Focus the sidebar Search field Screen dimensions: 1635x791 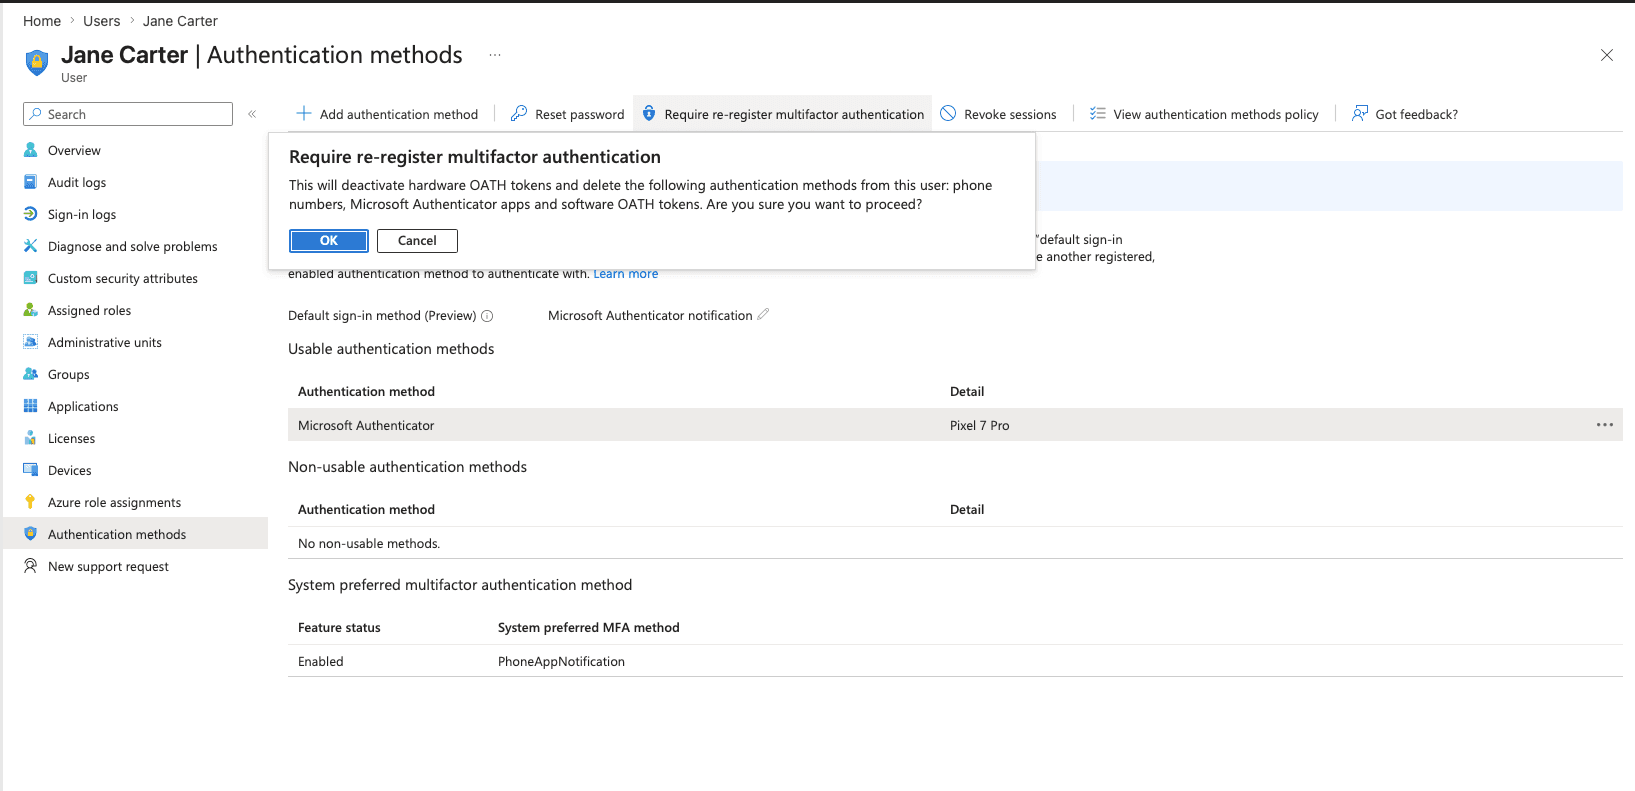128,114
